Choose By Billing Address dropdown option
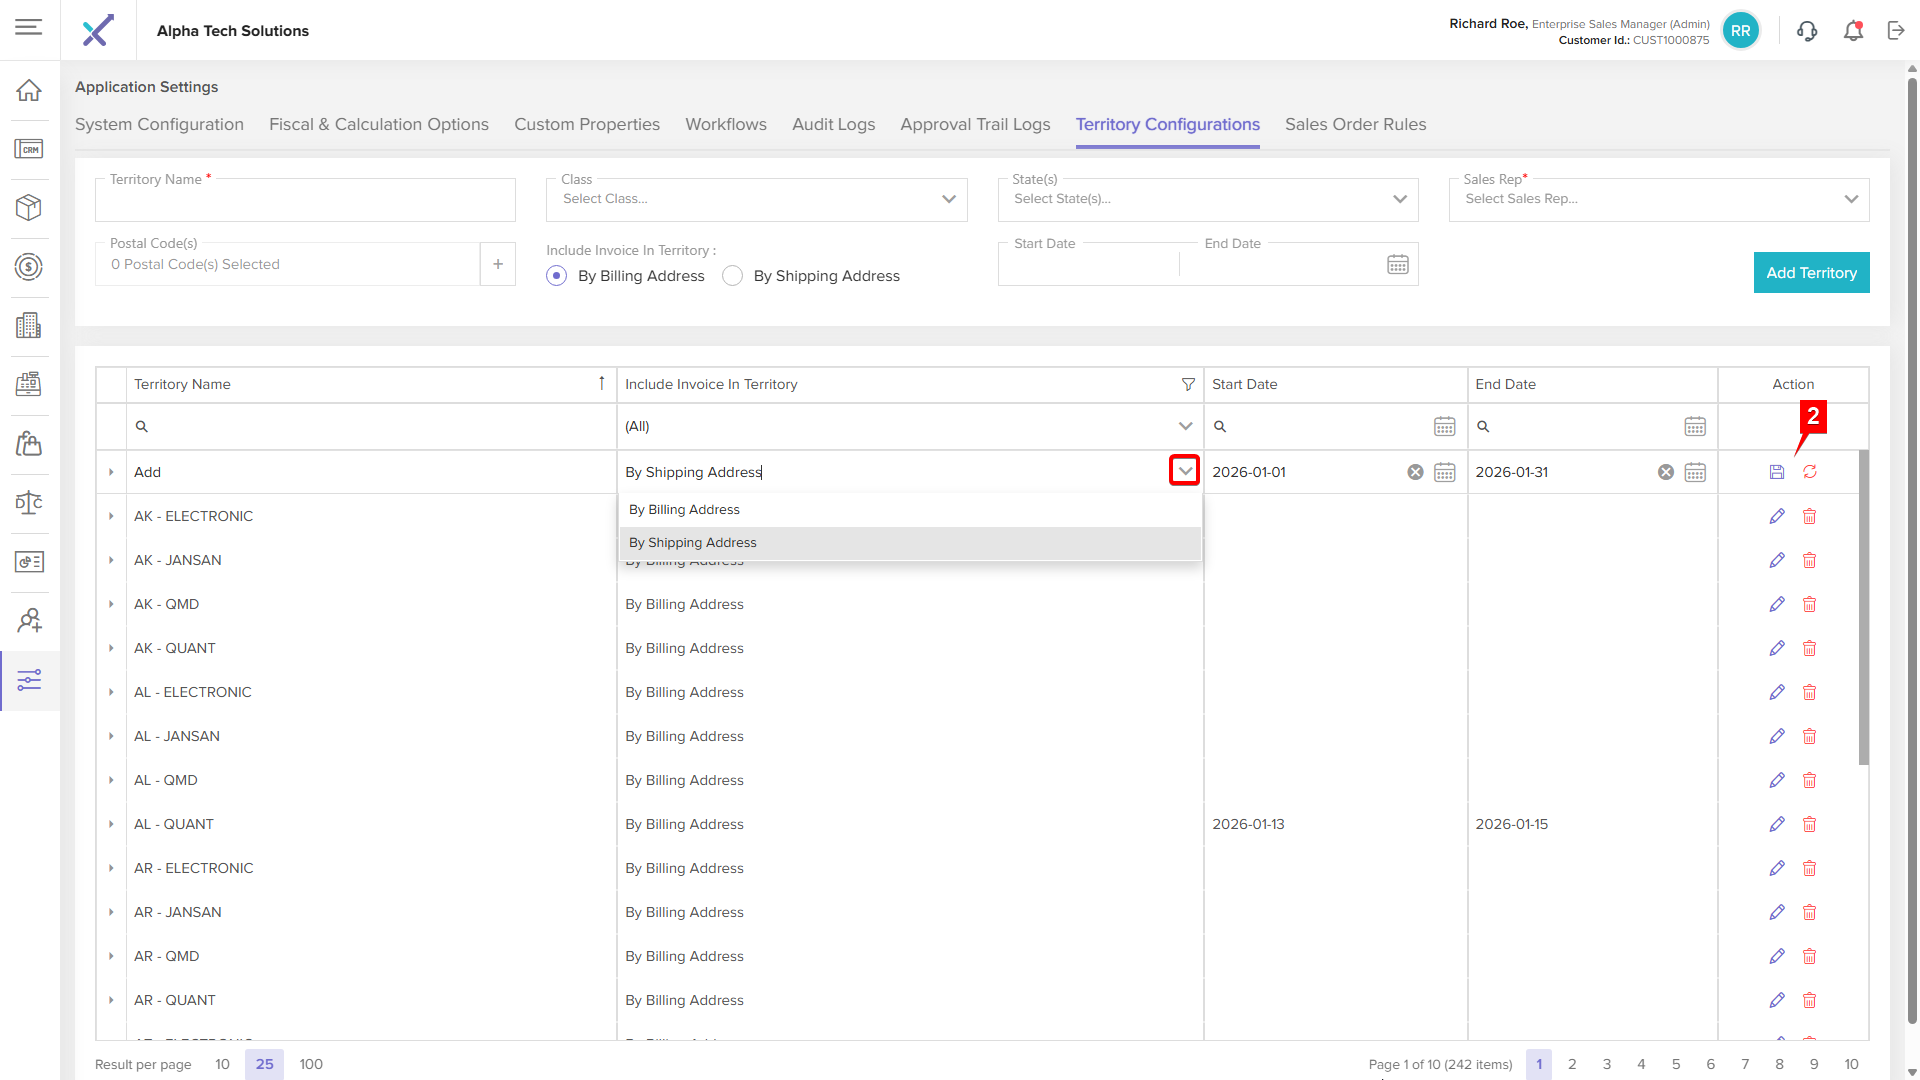 tap(685, 510)
